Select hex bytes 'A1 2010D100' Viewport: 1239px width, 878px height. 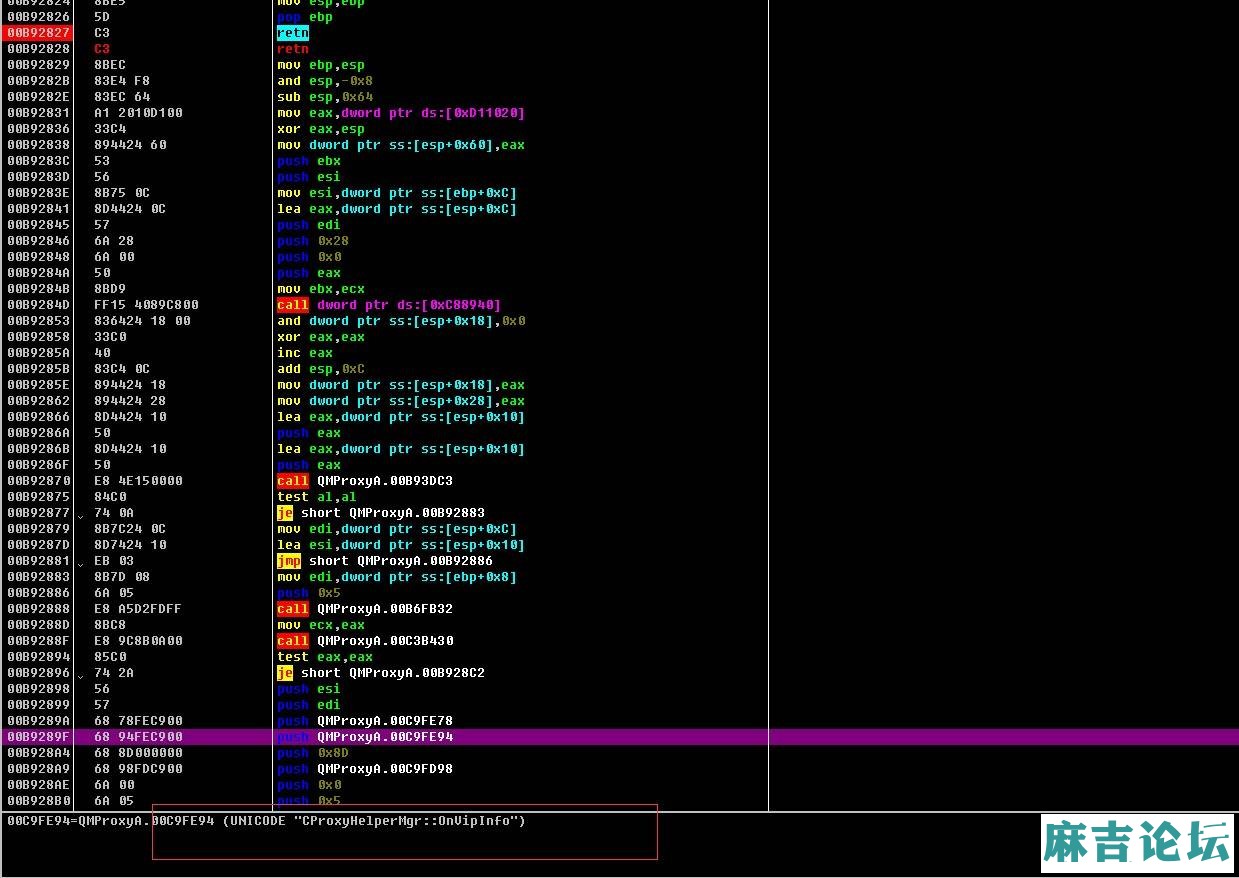(138, 113)
